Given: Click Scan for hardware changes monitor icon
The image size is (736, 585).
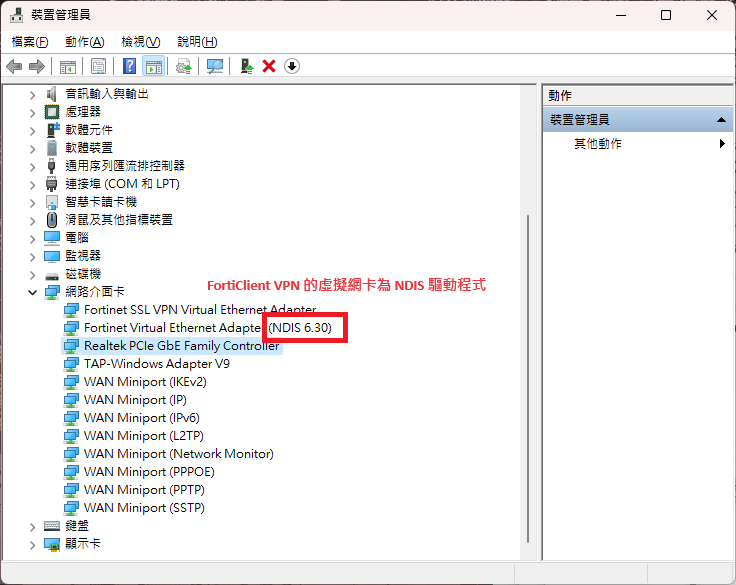Looking at the screenshot, I should pos(214,66).
